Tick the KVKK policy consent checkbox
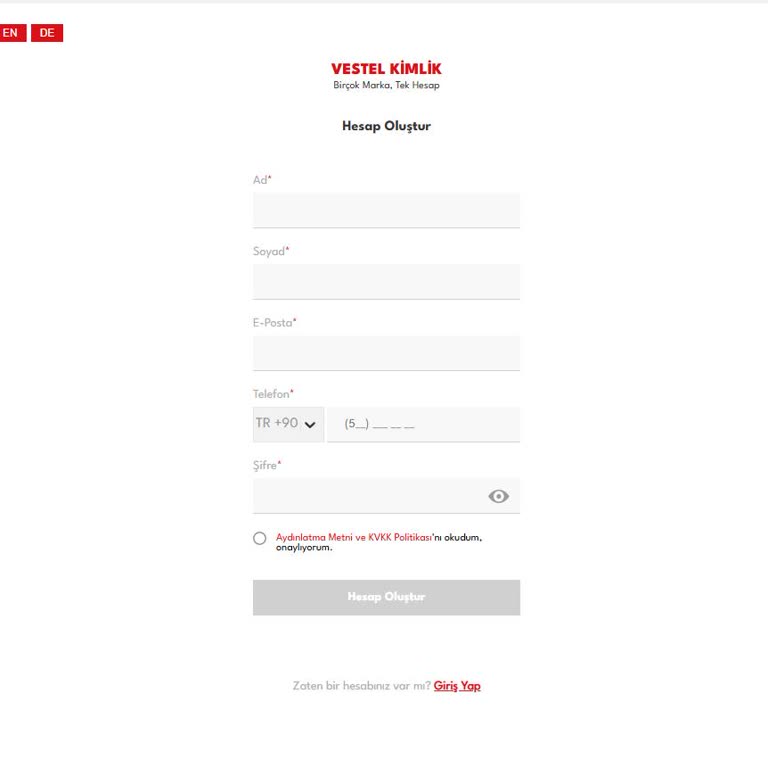This screenshot has height=768, width=768. [x=260, y=538]
